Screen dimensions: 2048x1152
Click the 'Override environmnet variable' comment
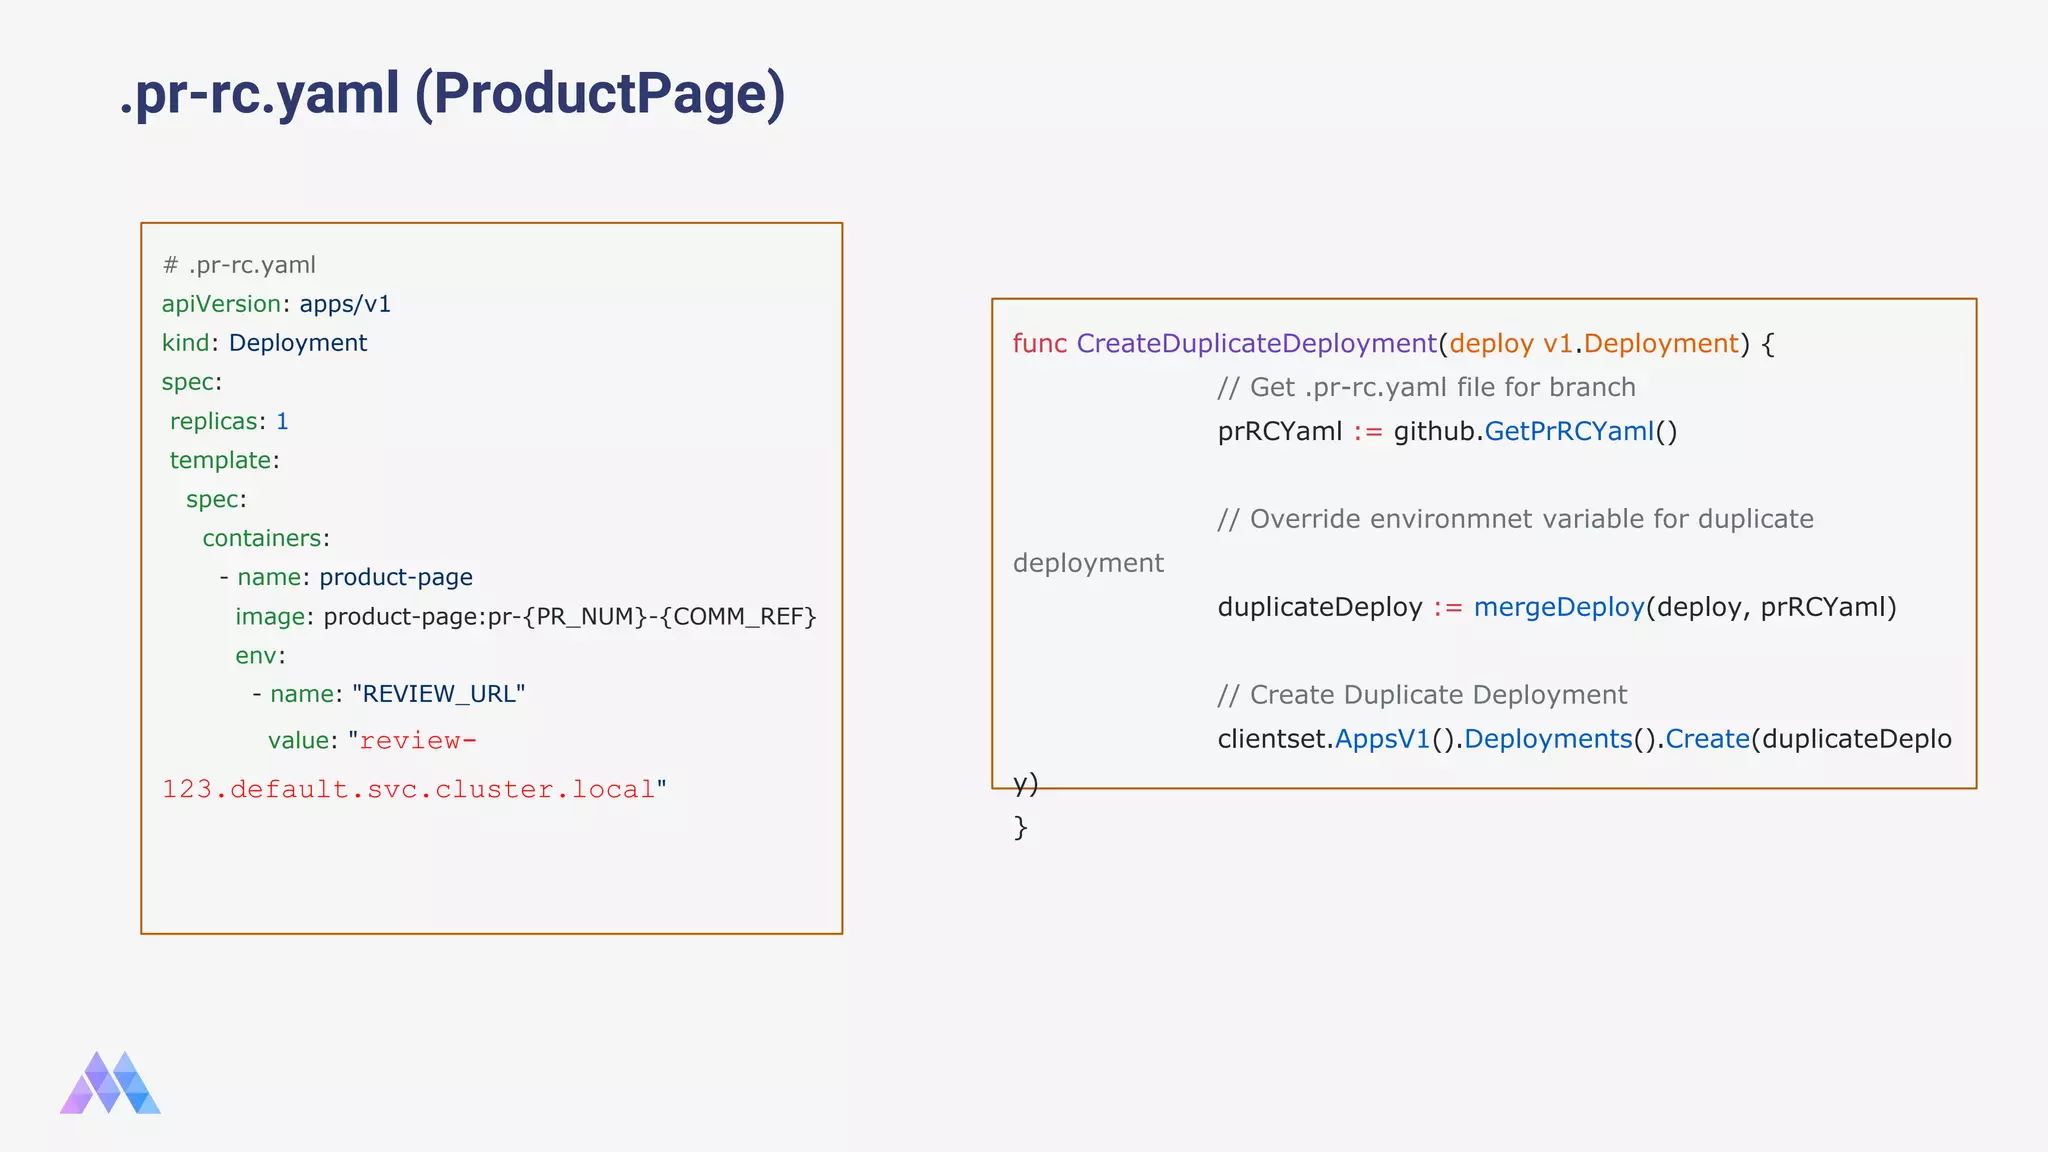point(1515,519)
